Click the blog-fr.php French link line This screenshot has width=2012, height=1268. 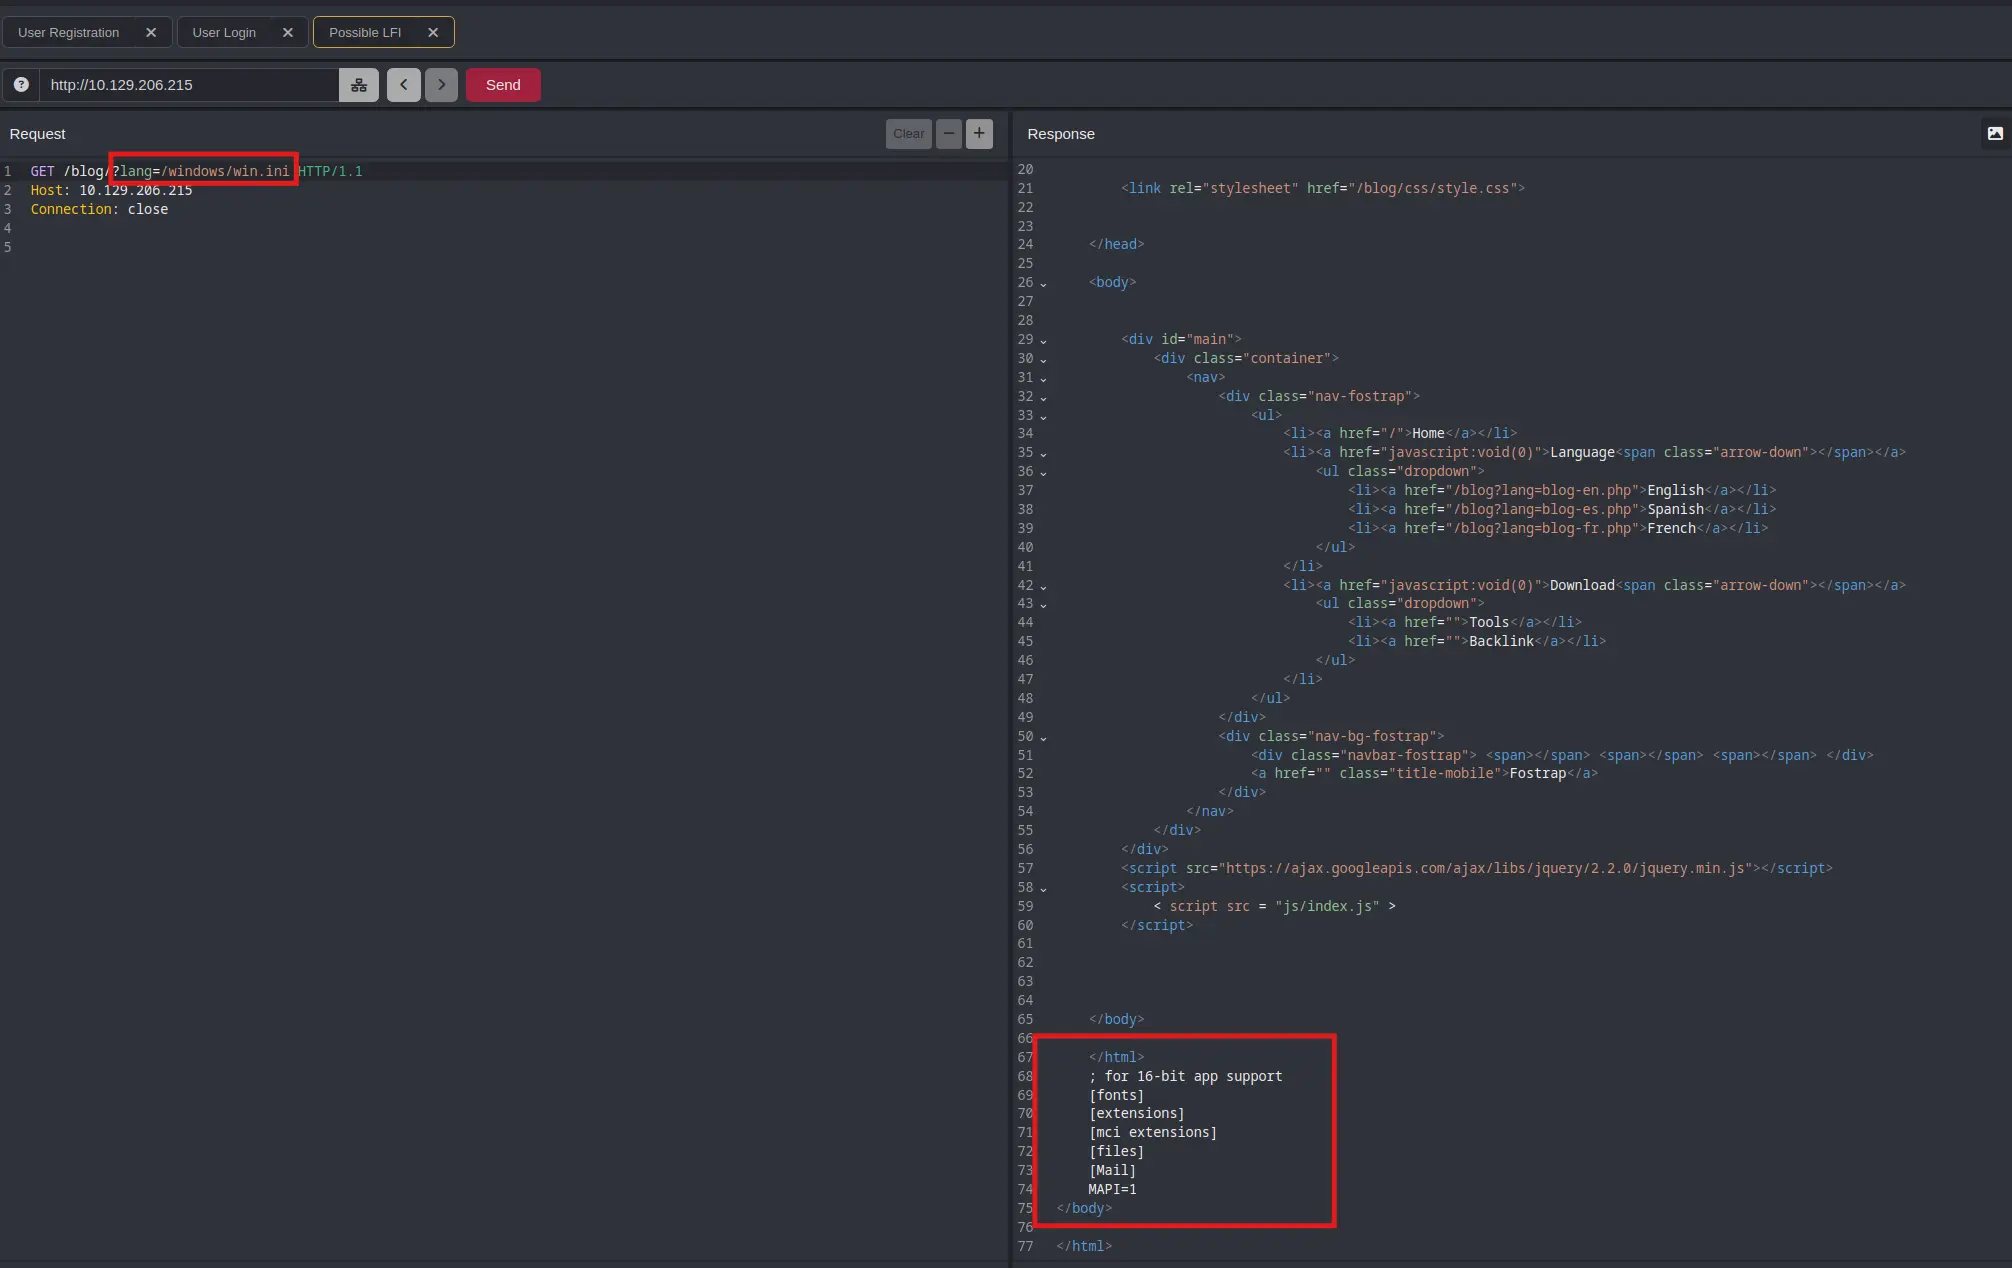click(x=1558, y=528)
